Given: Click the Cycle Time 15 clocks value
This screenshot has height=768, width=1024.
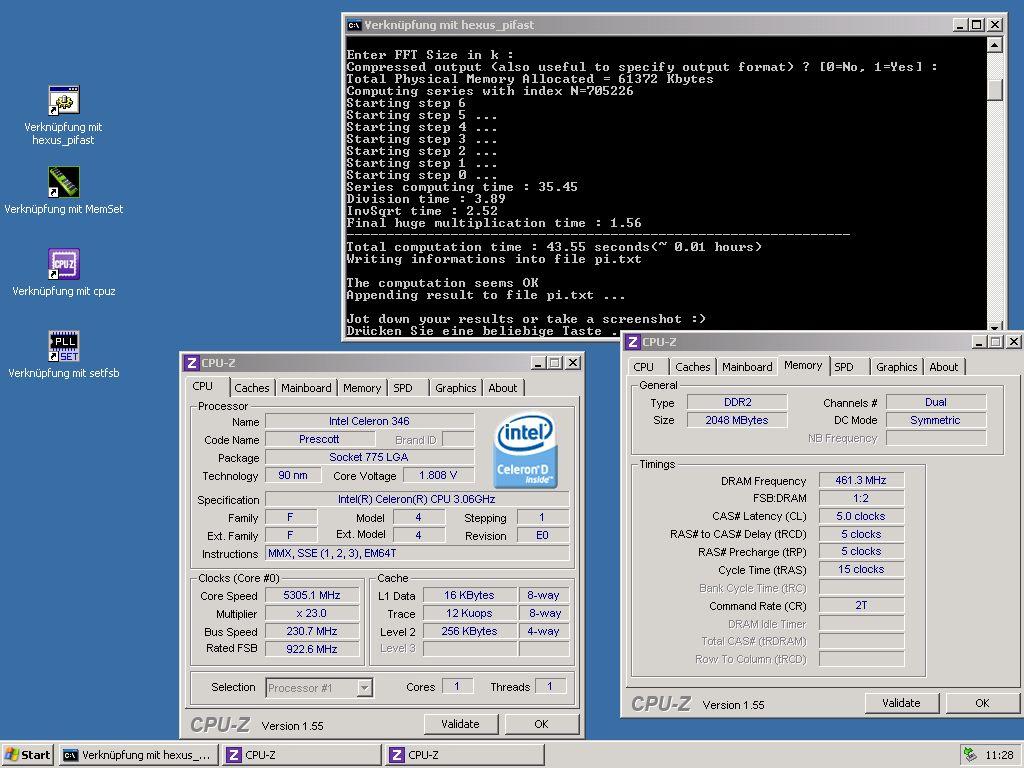Looking at the screenshot, I should point(861,569).
